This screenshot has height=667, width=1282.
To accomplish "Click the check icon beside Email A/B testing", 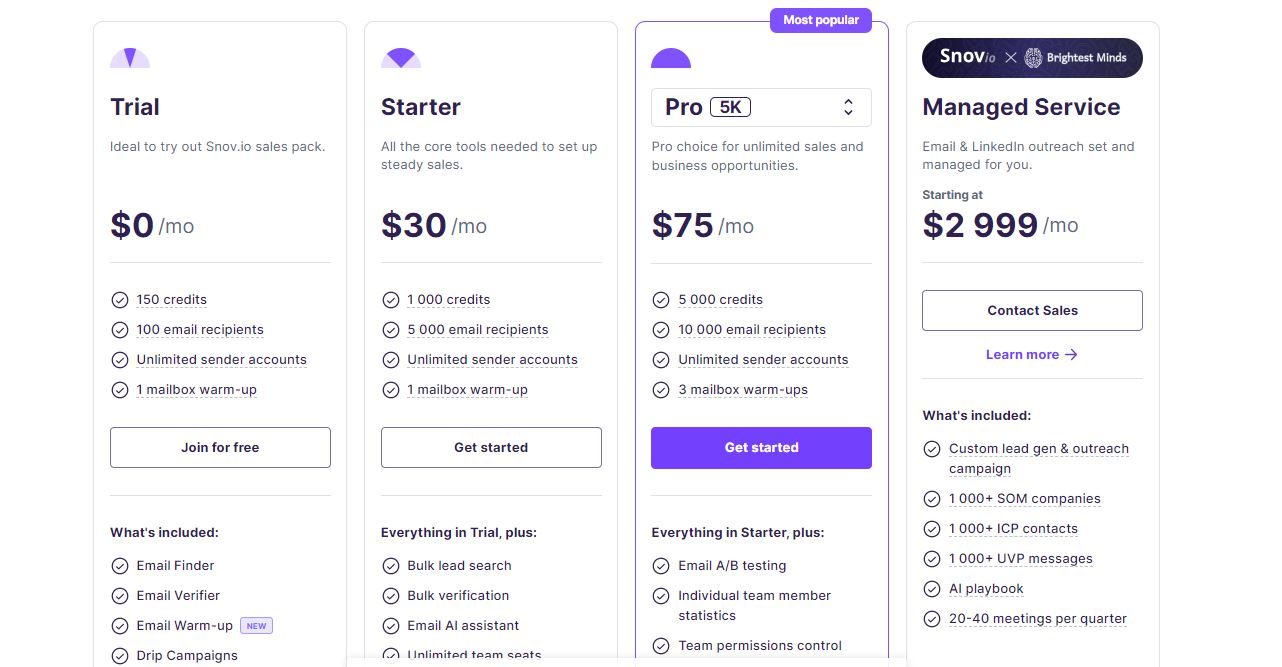I will (x=661, y=566).
